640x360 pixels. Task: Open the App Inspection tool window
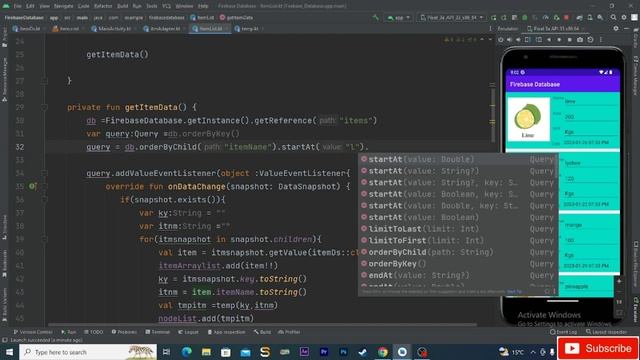(x=226, y=332)
